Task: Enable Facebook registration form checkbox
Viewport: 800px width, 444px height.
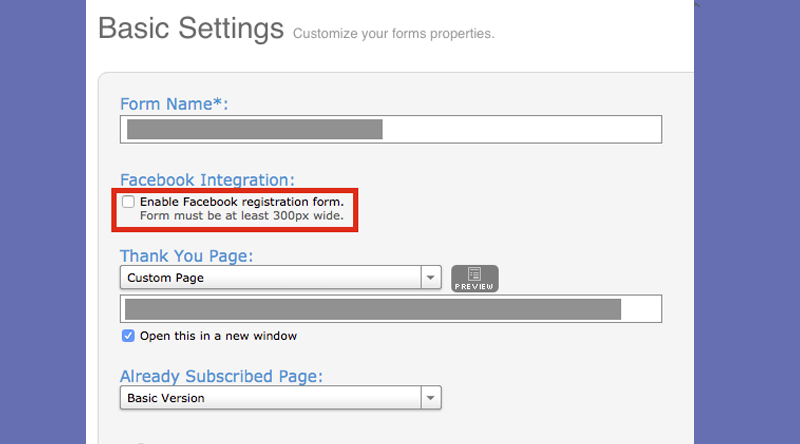Action: click(128, 202)
